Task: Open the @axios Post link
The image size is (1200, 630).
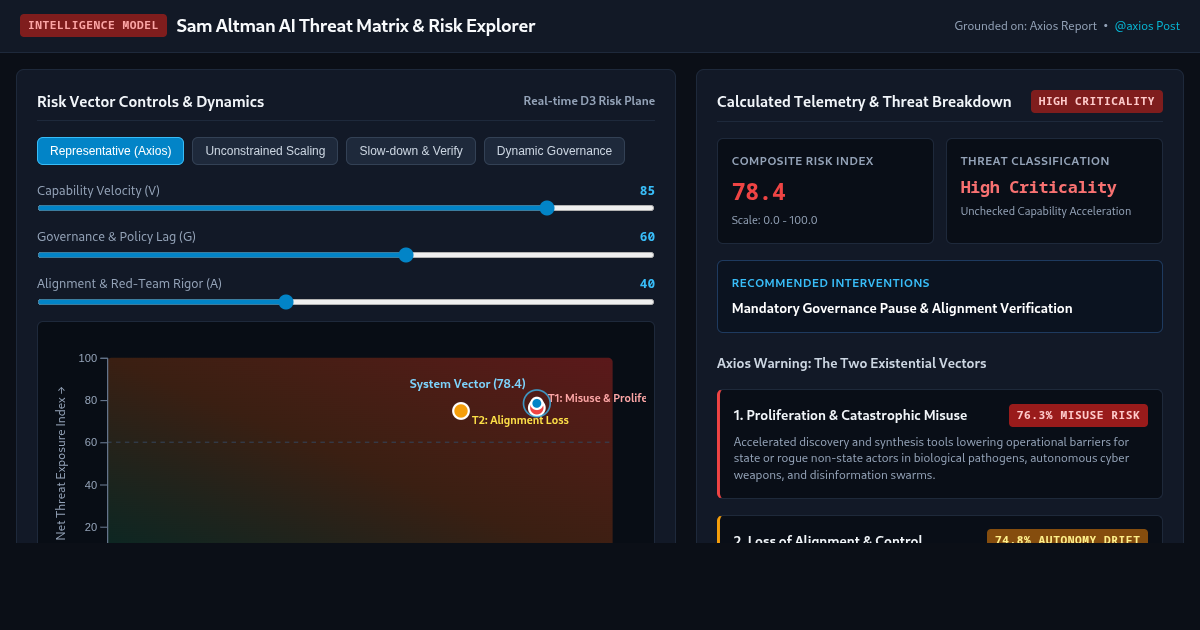Action: point(1147,26)
